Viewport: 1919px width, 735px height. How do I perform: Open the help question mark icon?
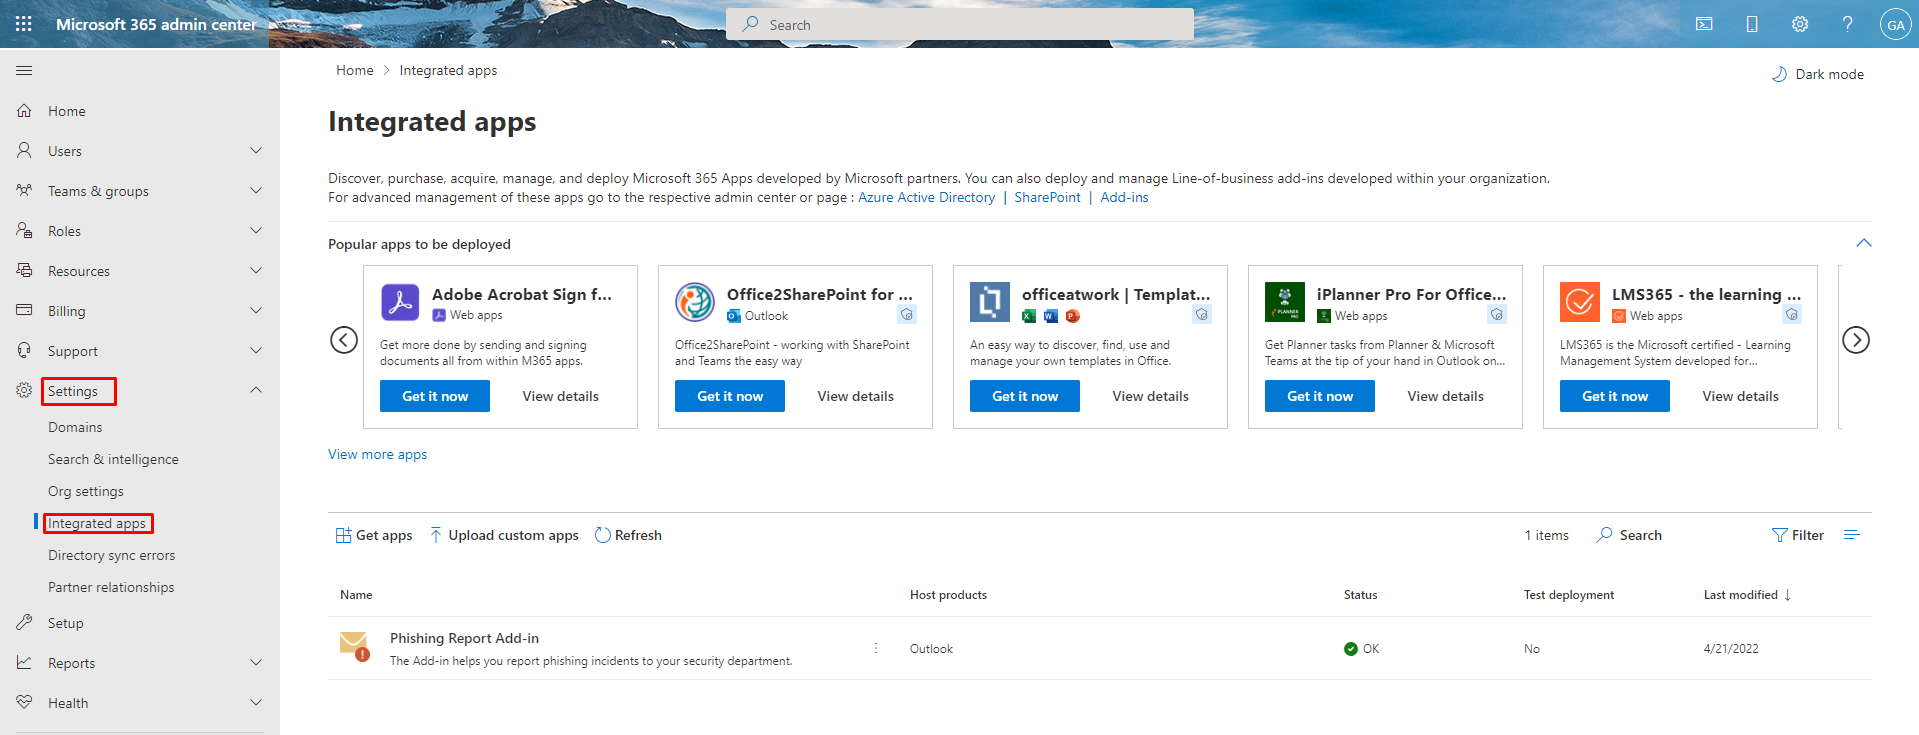[1848, 24]
